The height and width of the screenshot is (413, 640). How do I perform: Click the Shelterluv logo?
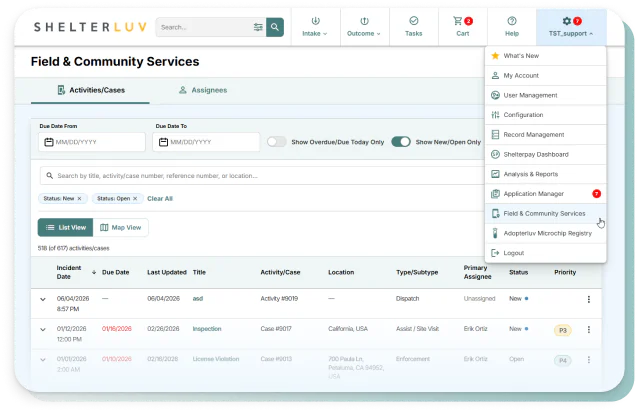pos(90,27)
